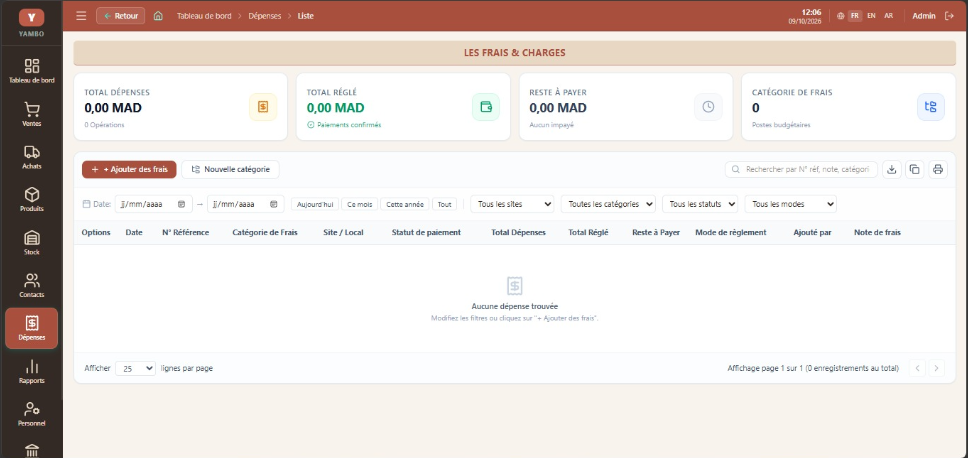
Task: Click the end date field
Action: point(246,204)
